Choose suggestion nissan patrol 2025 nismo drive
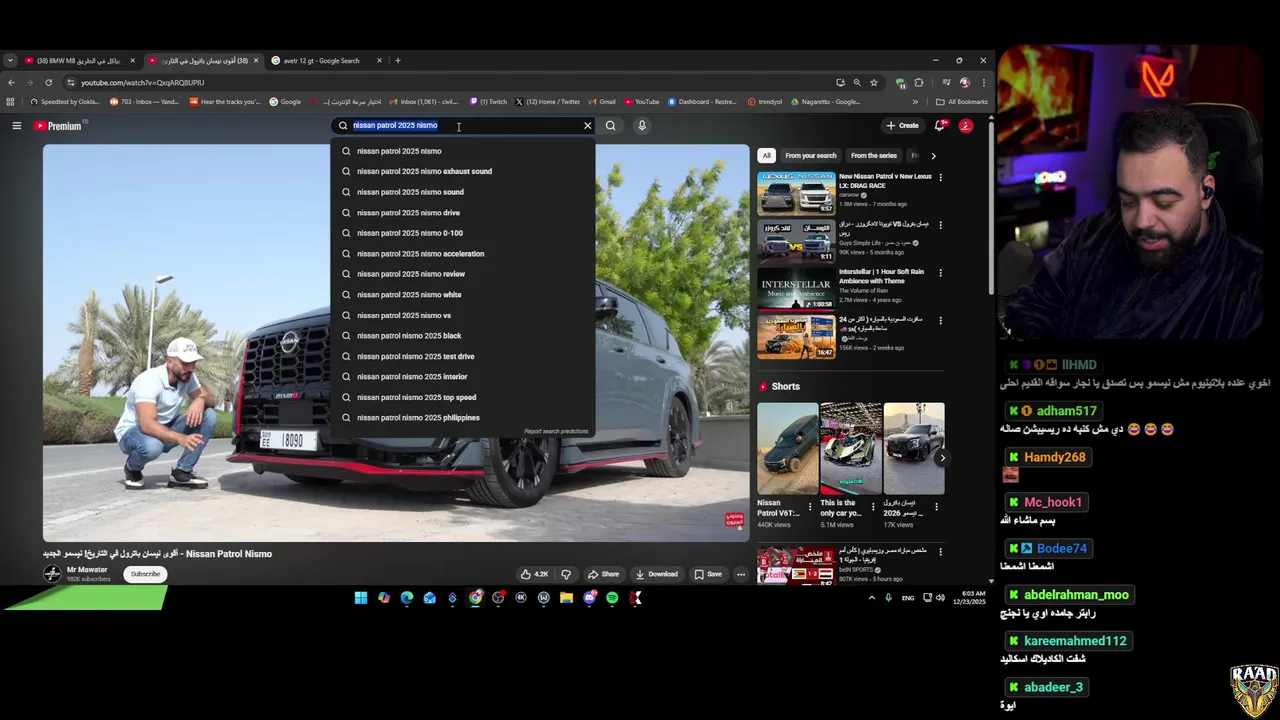This screenshot has width=1280, height=720. pos(463,212)
